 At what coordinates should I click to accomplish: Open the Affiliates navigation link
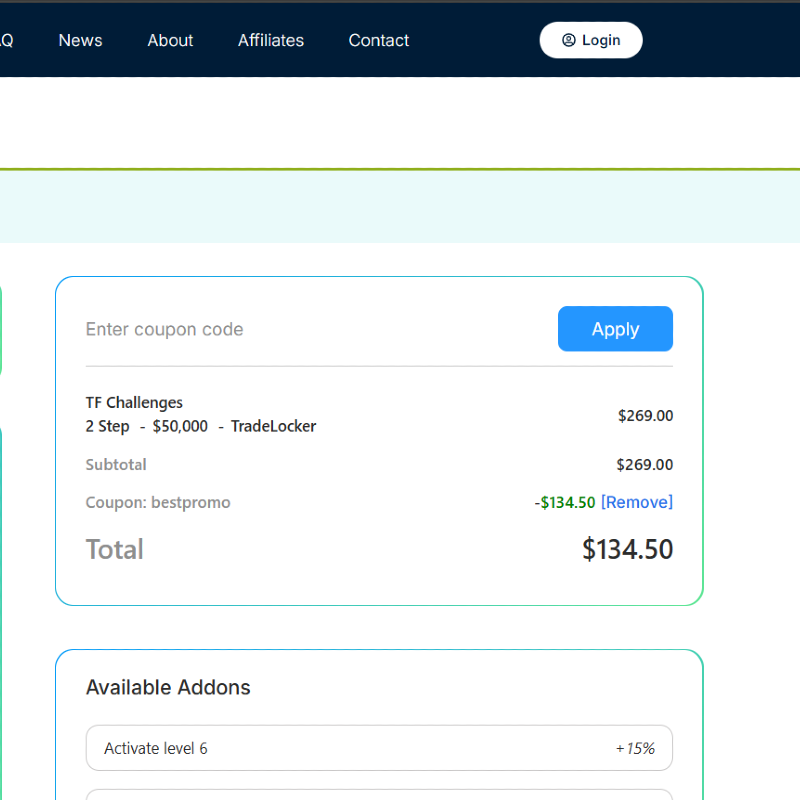(271, 40)
